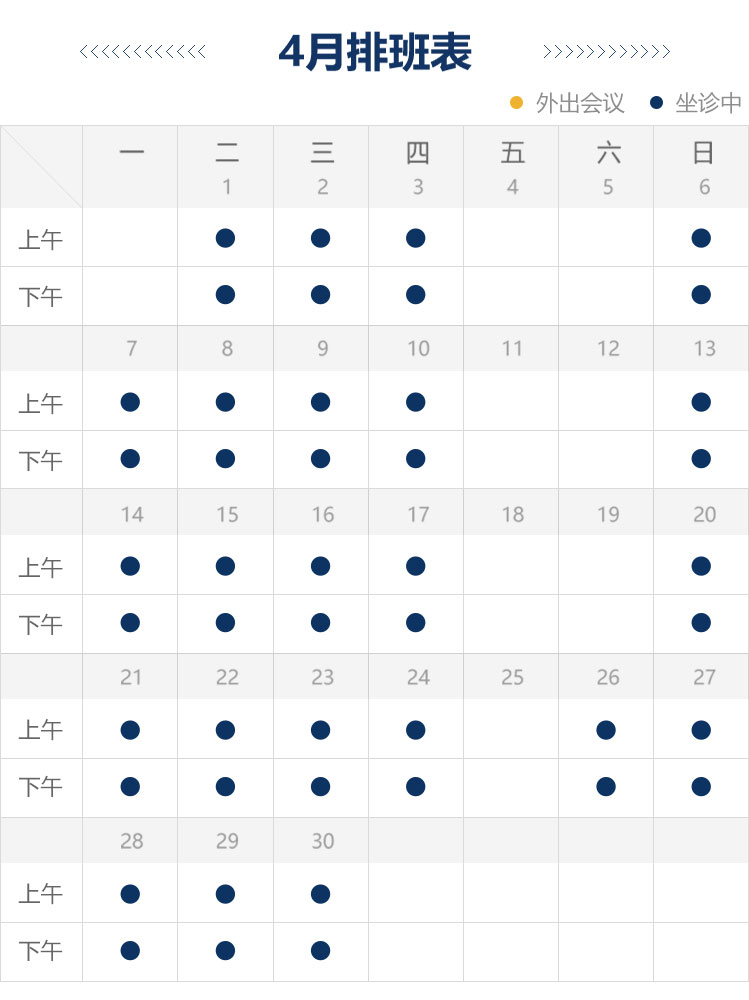Click the dark blue 坐诊中 legend dot
This screenshot has width=749, height=1000.
[x=657, y=102]
